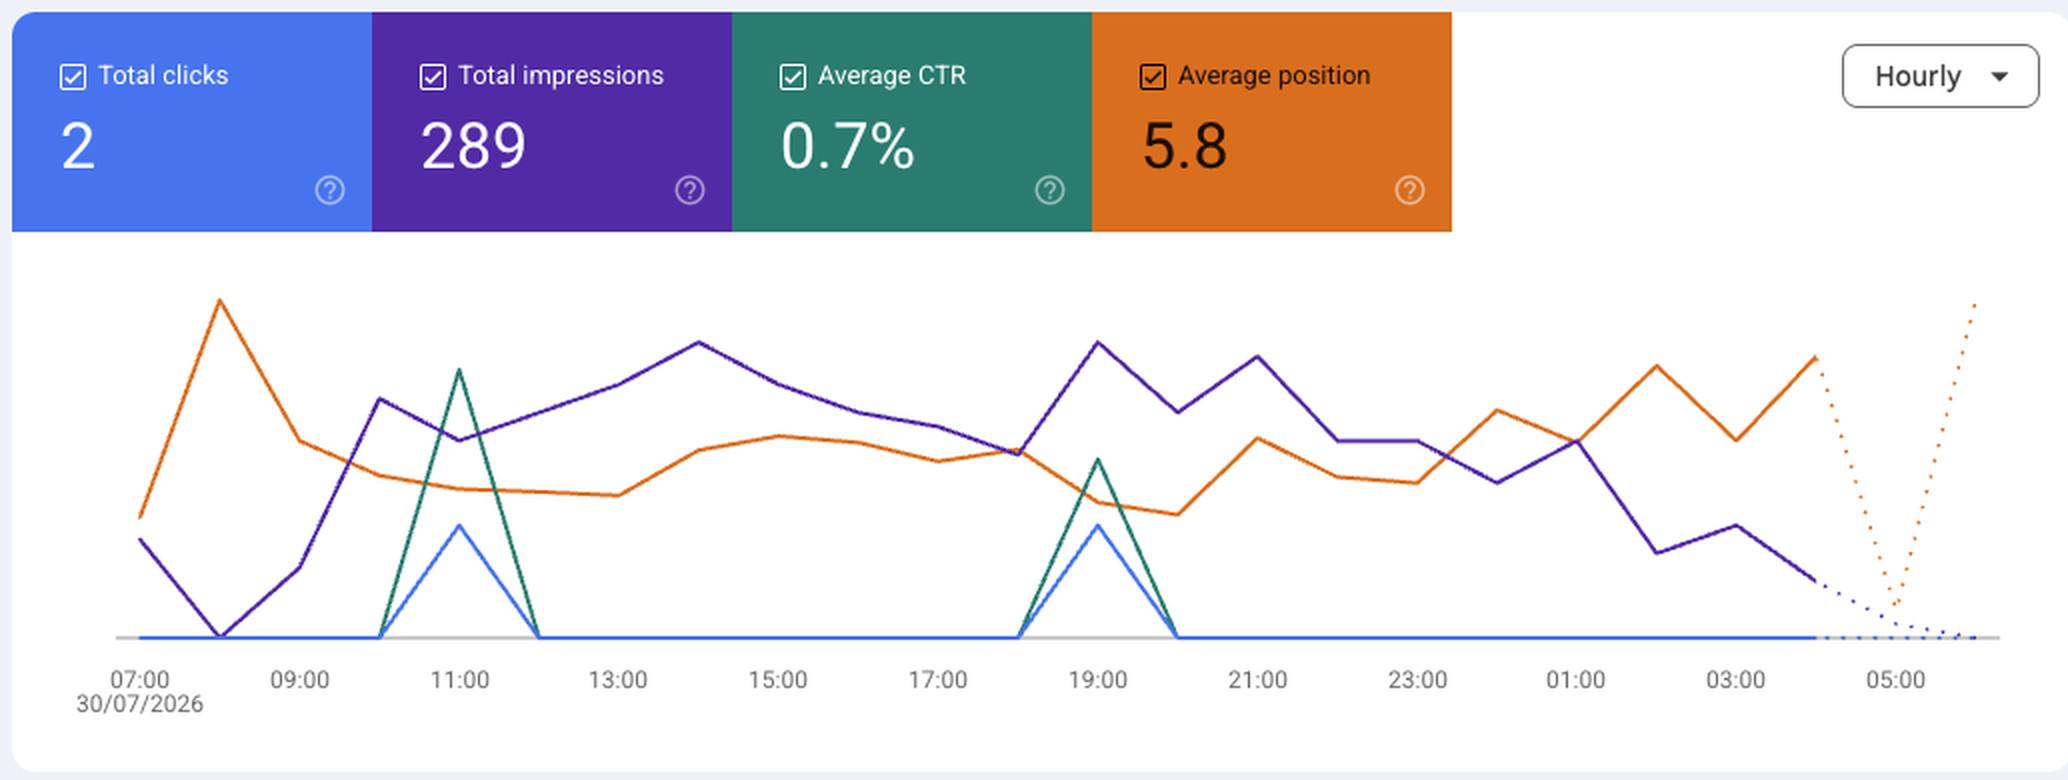Open the Hourly granularity dropdown
The height and width of the screenshot is (780, 2068).
point(1940,76)
